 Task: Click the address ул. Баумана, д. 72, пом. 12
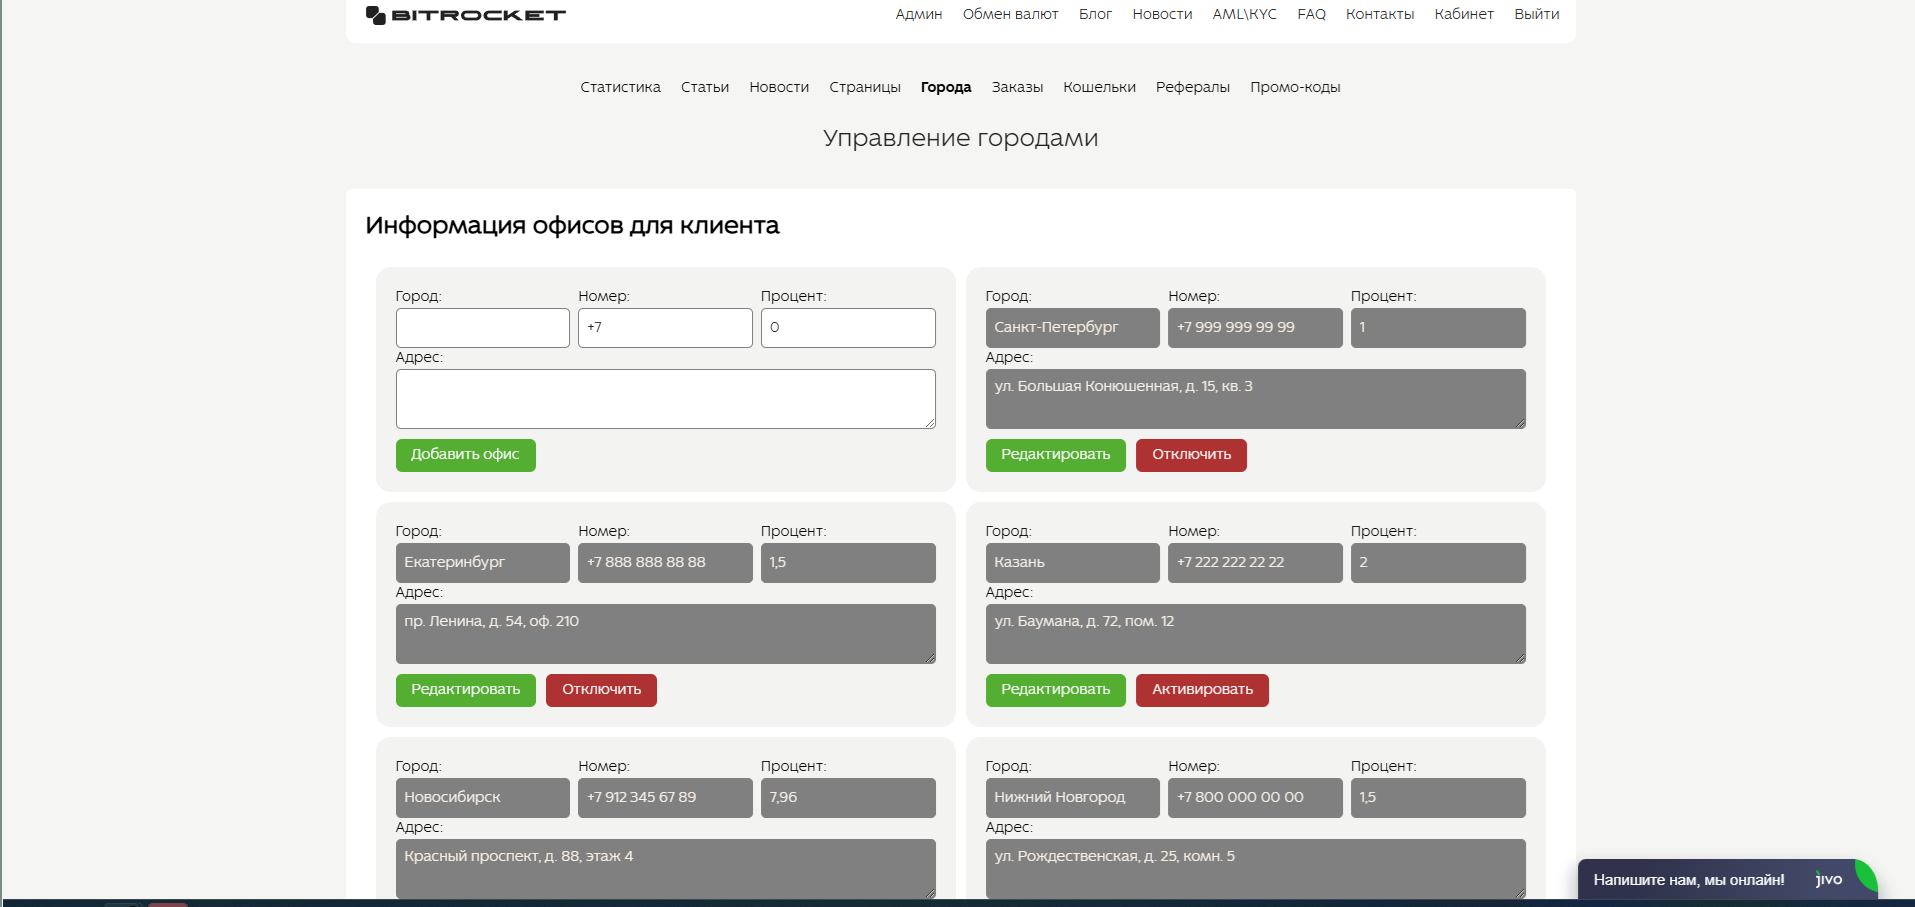(x=1256, y=634)
